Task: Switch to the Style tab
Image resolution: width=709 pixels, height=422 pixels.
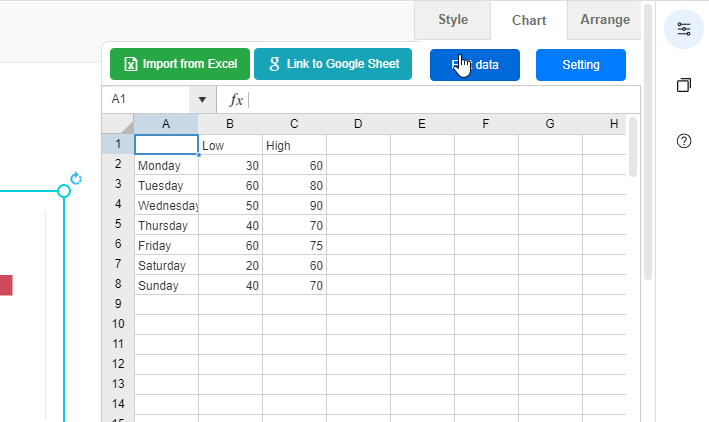Action: (452, 20)
